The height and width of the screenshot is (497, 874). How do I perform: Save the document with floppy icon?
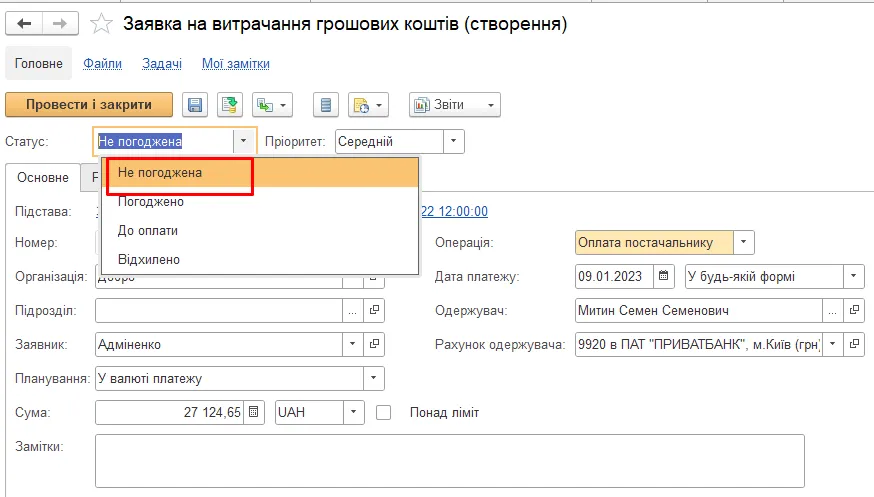click(195, 105)
